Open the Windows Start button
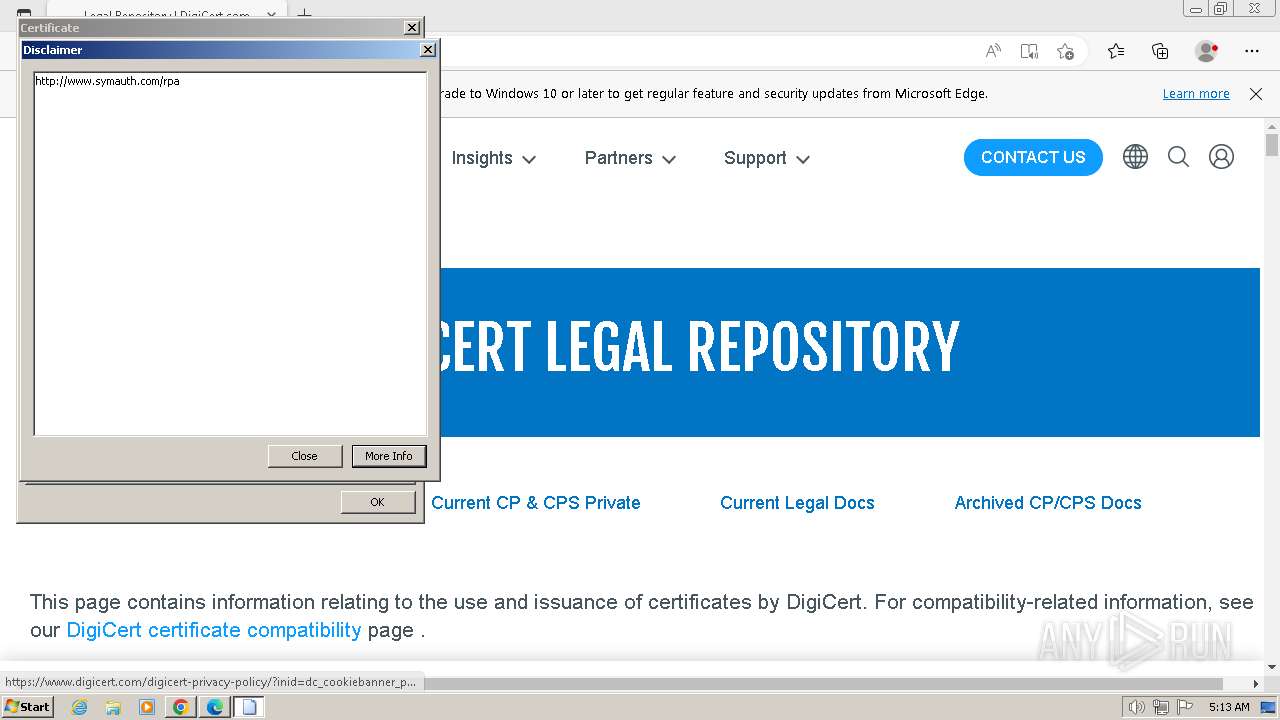This screenshot has width=1280, height=720. coord(27,707)
